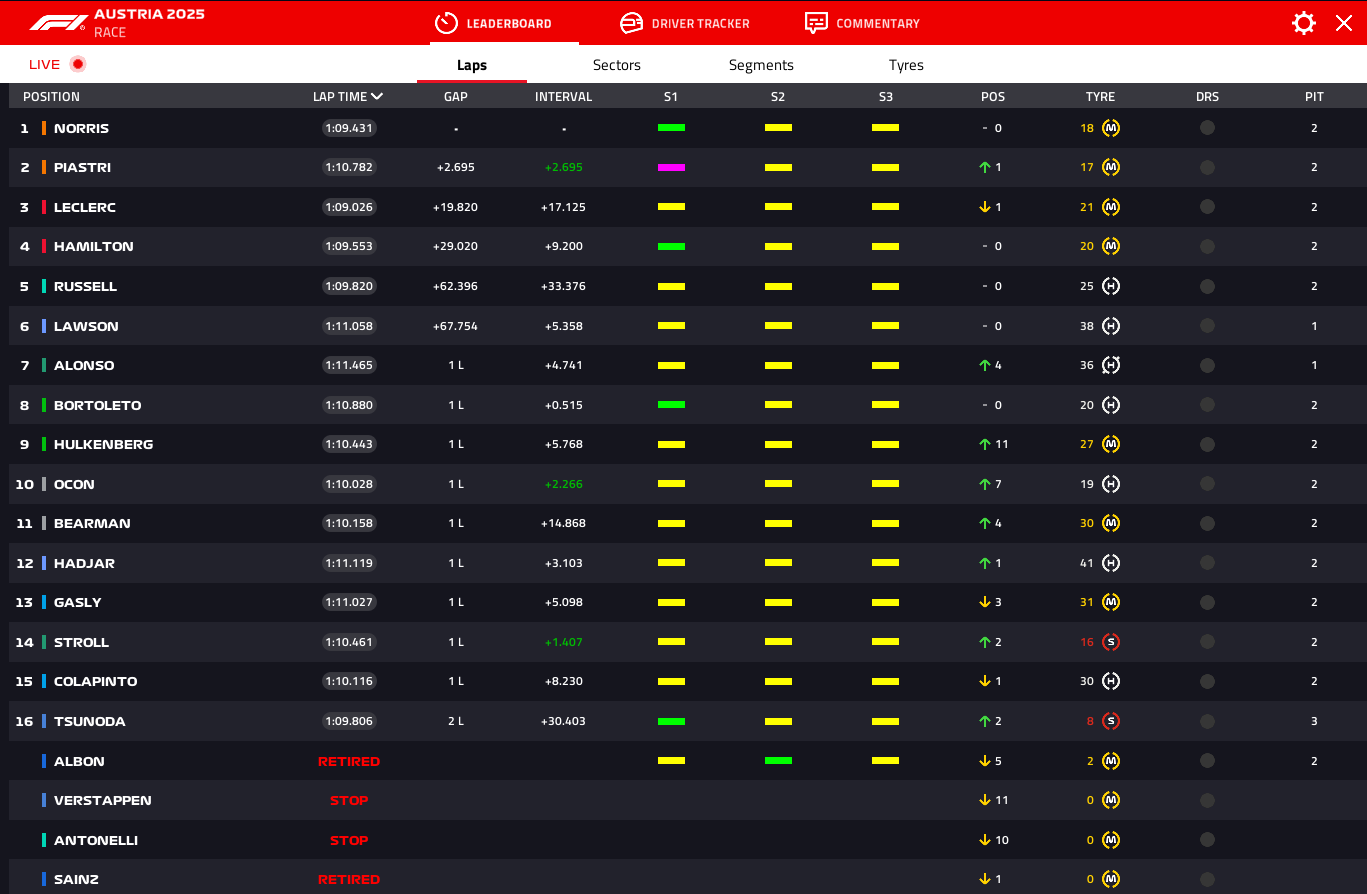Click Leclerc's lap time 1:09.026
This screenshot has width=1367, height=894.
[x=349, y=207]
